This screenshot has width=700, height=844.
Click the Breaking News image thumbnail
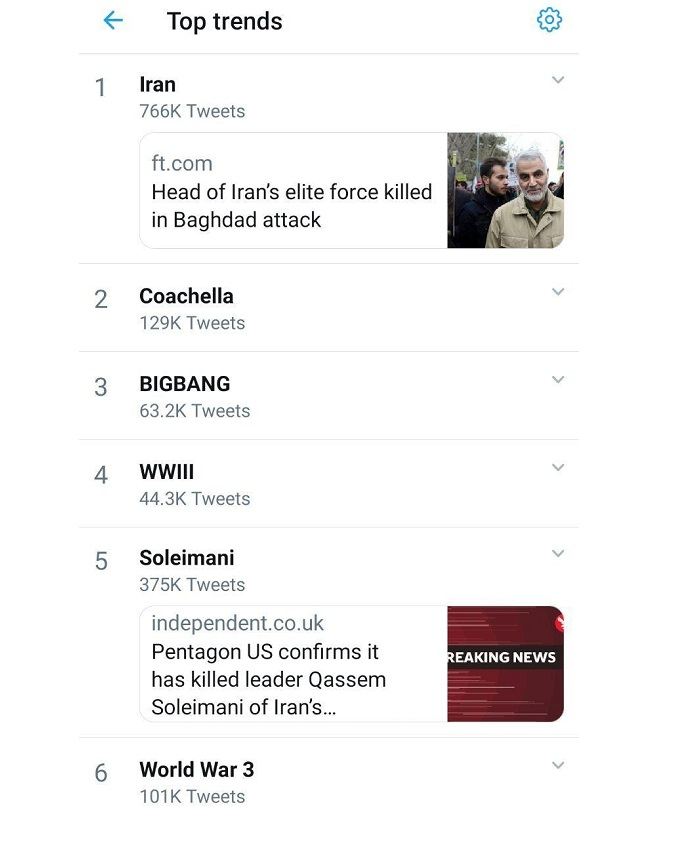506,663
